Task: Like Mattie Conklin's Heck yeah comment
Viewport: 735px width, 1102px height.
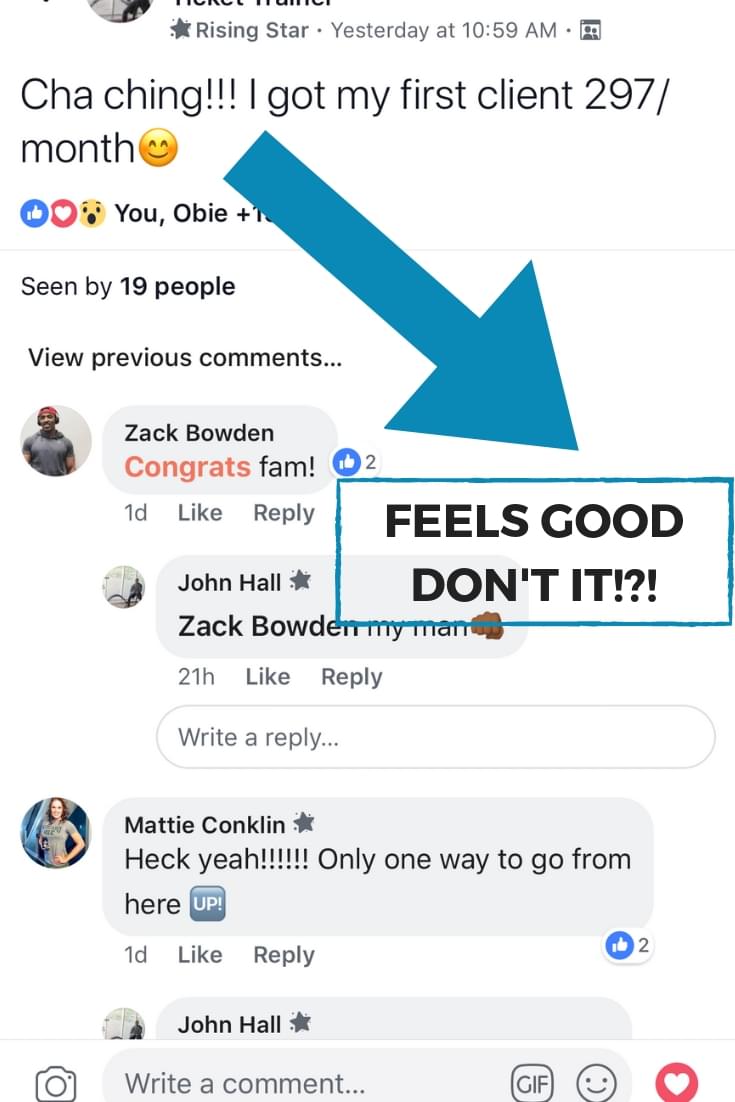Action: [200, 955]
